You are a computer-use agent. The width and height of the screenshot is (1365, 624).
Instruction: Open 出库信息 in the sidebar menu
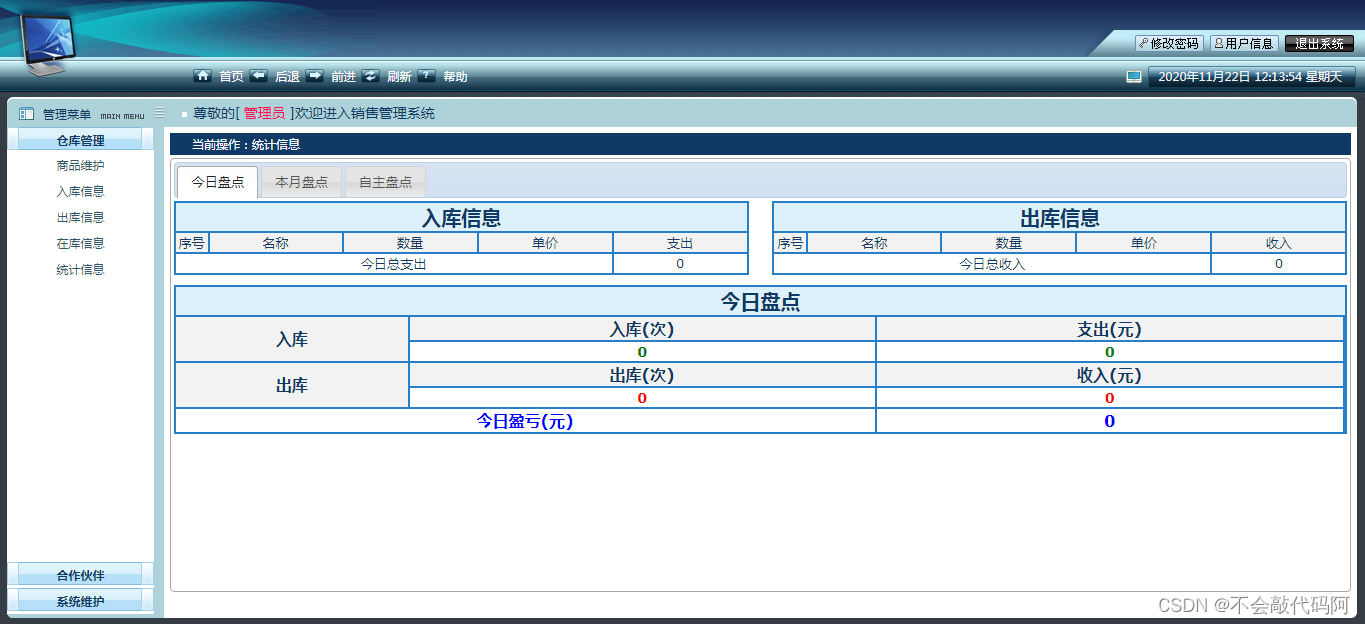81,218
